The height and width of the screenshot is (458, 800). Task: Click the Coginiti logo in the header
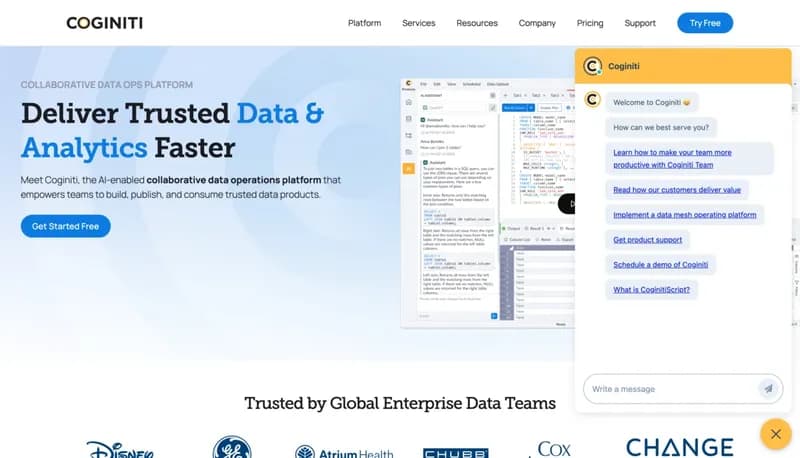105,23
